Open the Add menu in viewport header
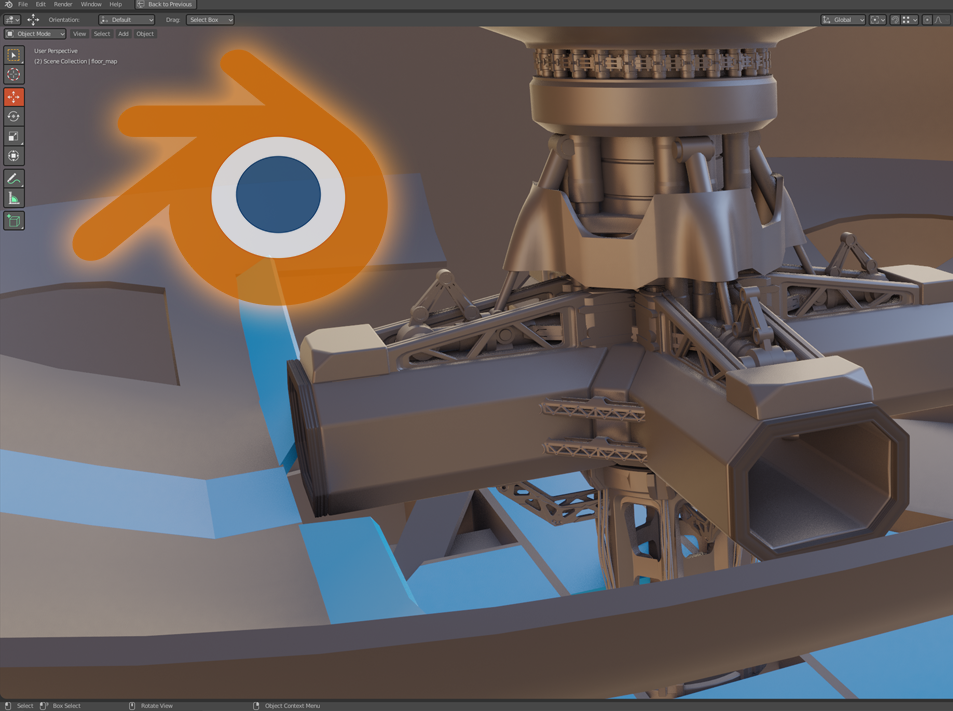 (x=123, y=34)
